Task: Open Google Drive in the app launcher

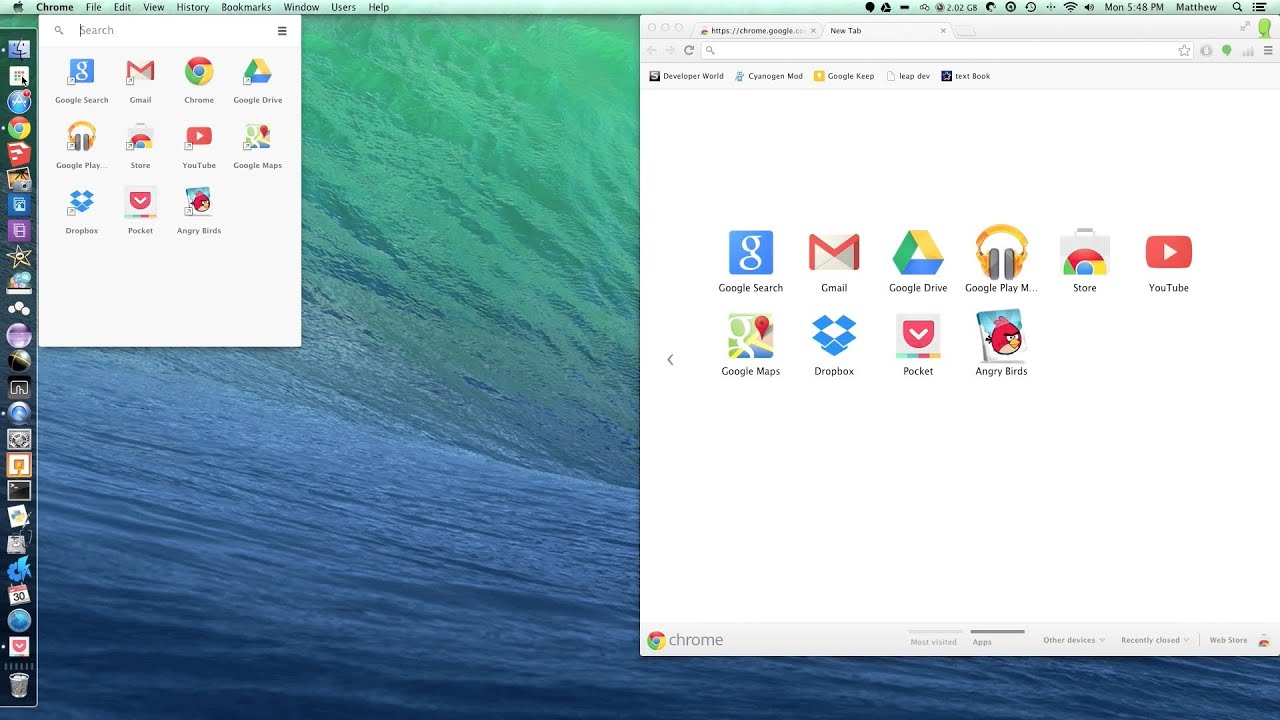Action: pyautogui.click(x=258, y=80)
